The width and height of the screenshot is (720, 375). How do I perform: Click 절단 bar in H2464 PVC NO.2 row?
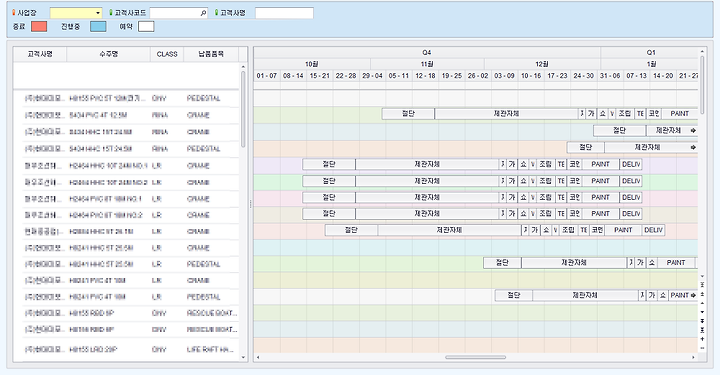(329, 213)
